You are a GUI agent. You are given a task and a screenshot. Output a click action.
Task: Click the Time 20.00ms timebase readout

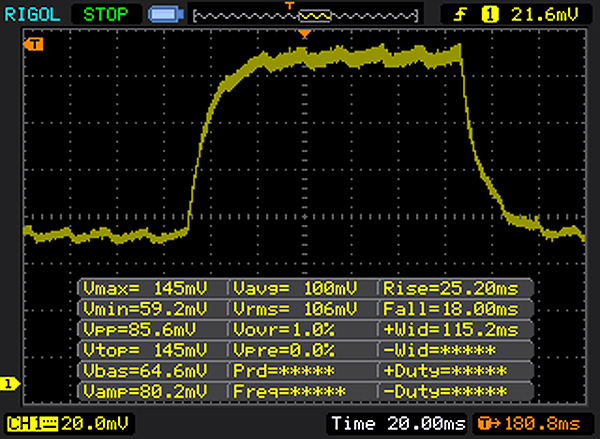coord(398,424)
